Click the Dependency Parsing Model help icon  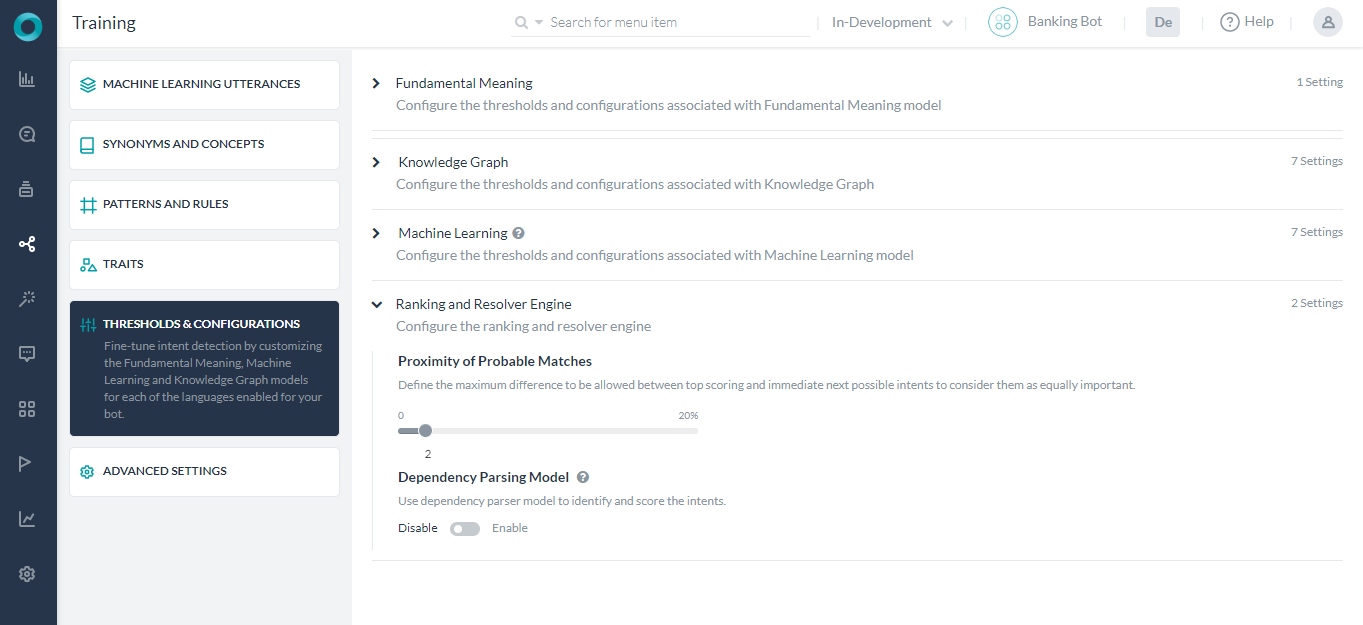(x=583, y=477)
